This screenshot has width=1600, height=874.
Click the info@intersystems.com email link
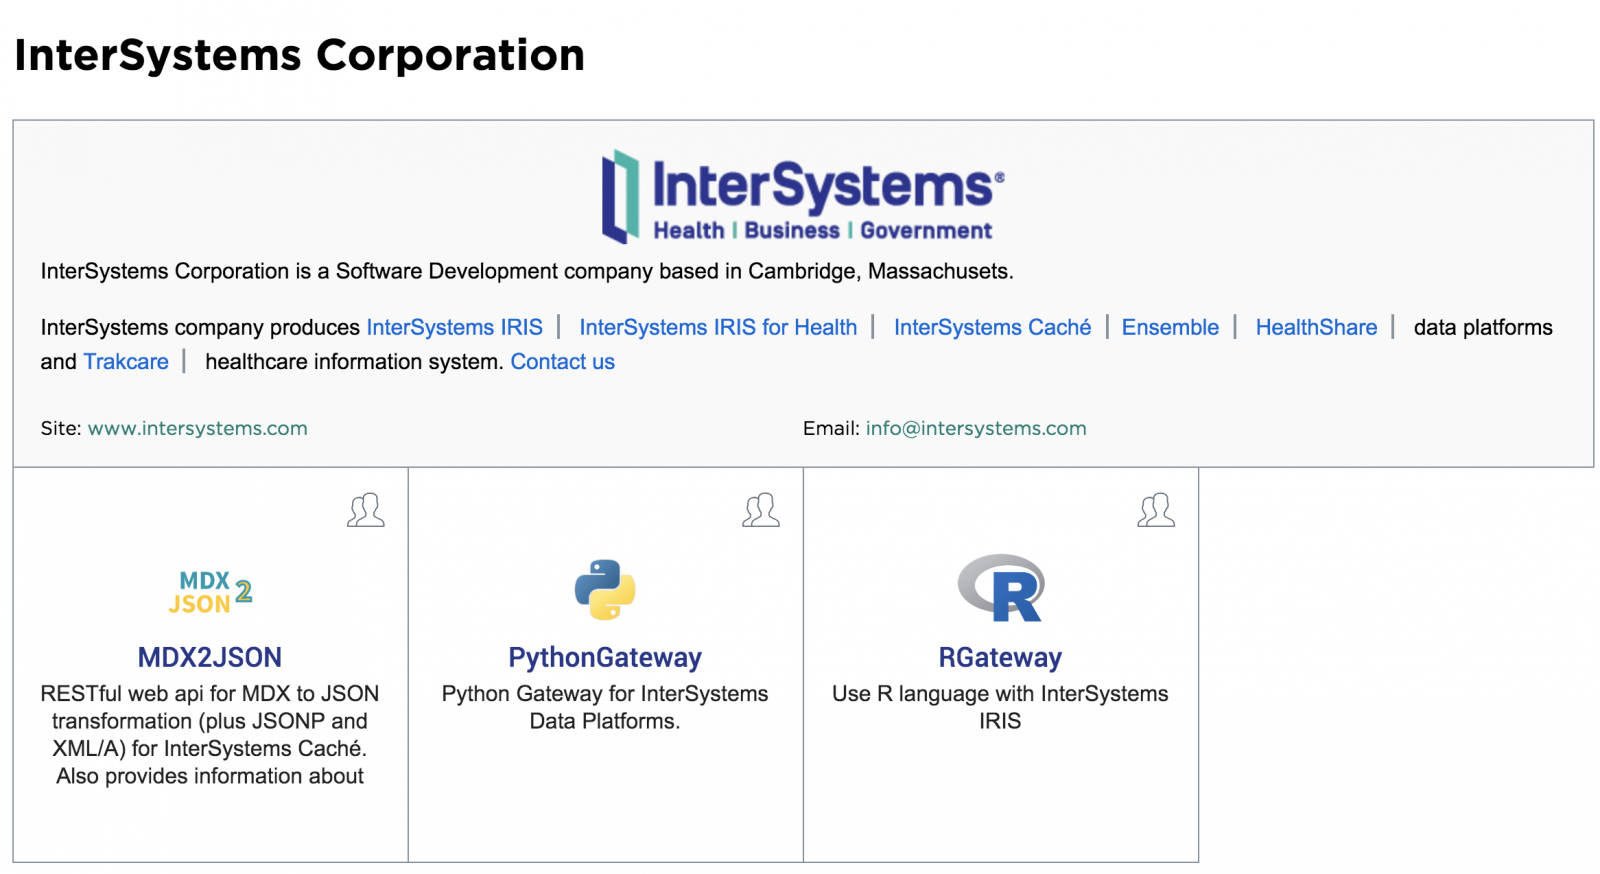point(976,429)
